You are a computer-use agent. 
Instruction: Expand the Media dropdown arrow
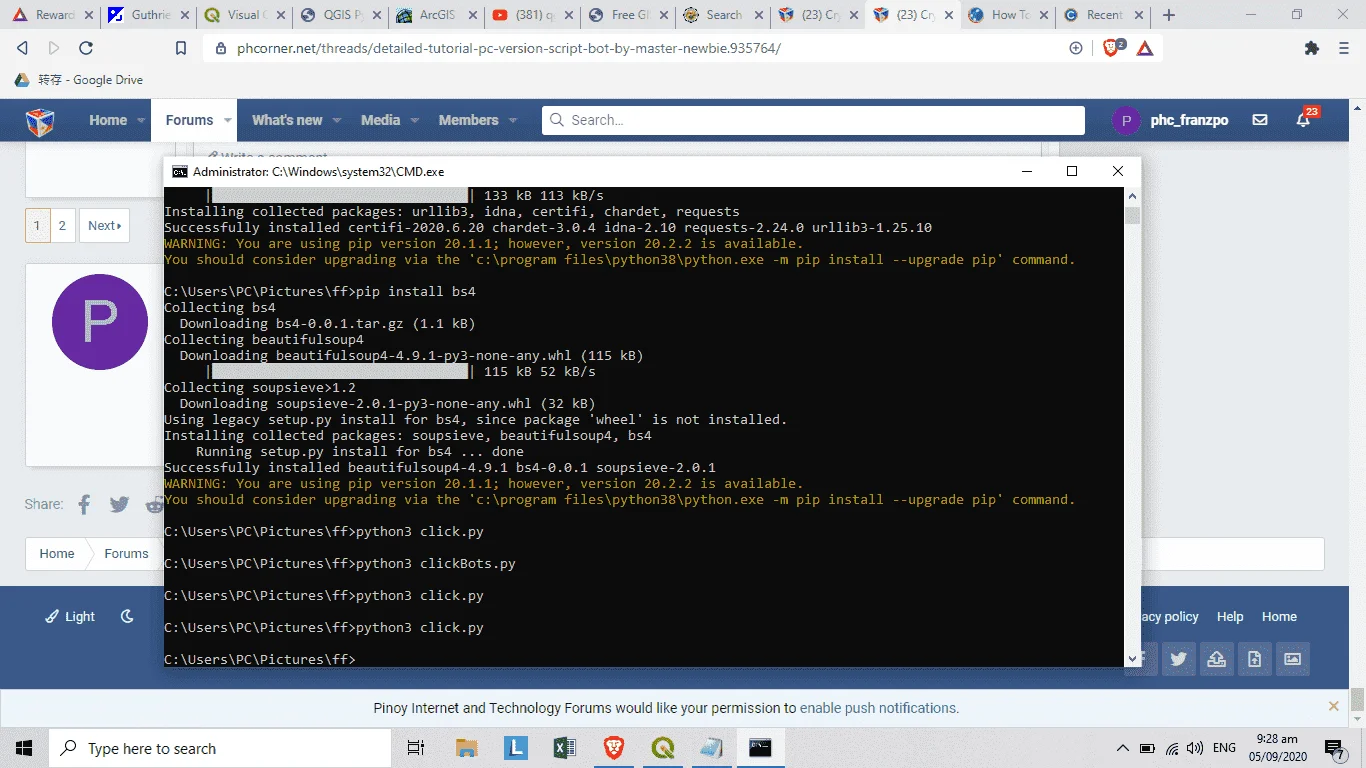pyautogui.click(x=415, y=120)
